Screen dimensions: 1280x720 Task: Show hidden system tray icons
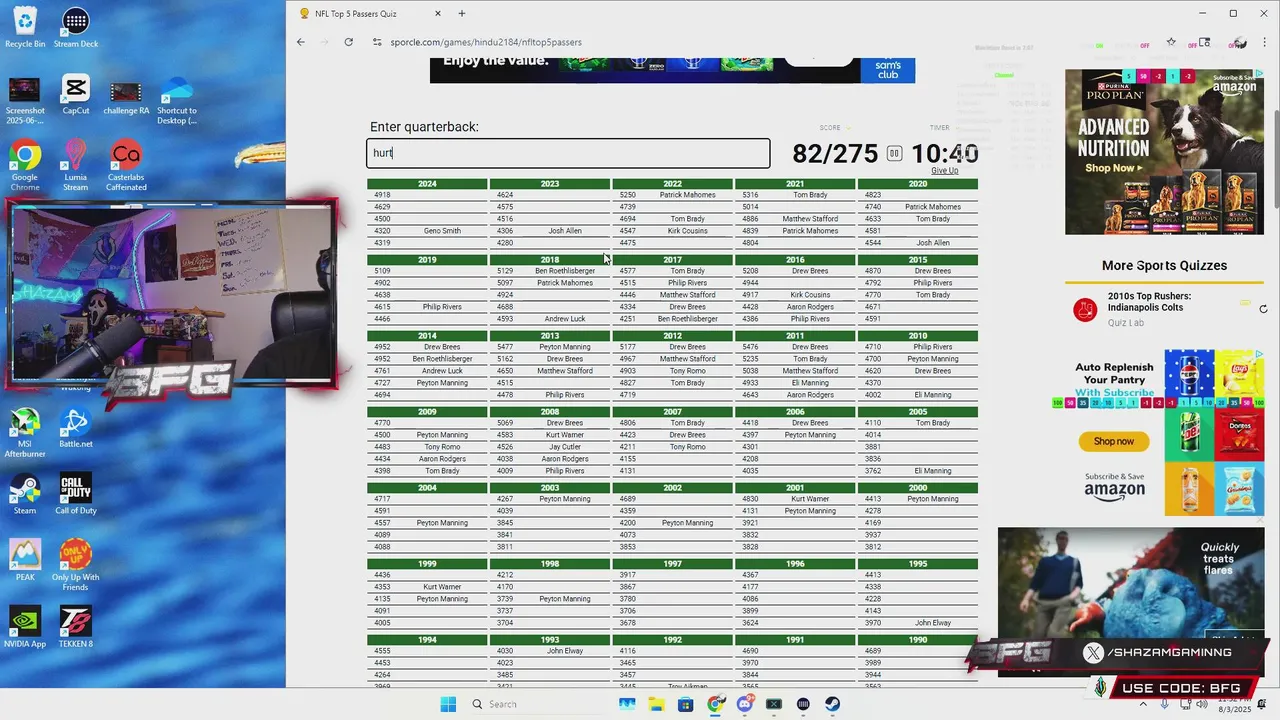click(x=1143, y=704)
